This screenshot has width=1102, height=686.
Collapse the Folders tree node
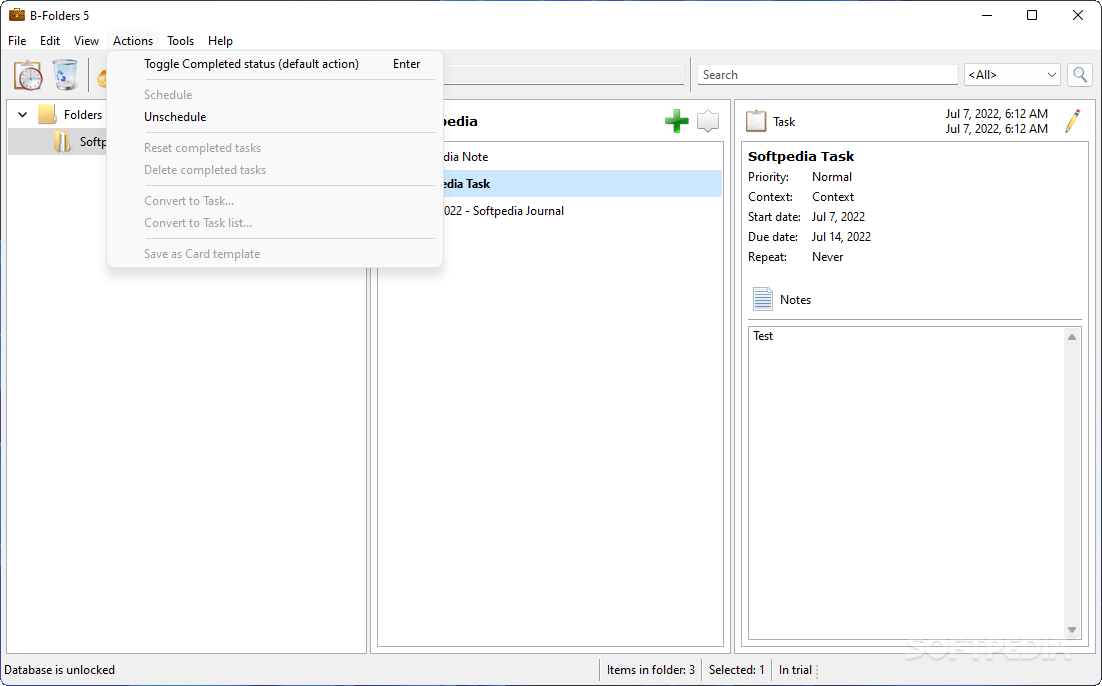click(22, 115)
